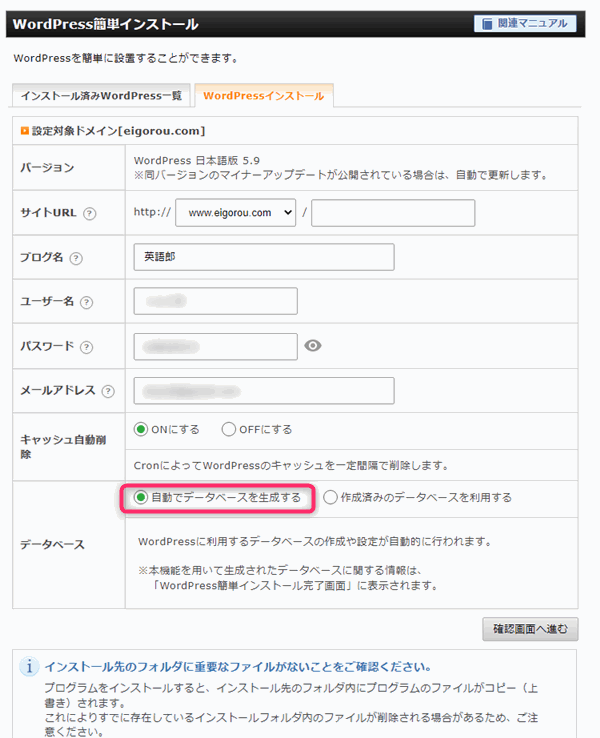Click the Cron cache deletion description text
Screen dimensions: 600x738
click(x=291, y=465)
